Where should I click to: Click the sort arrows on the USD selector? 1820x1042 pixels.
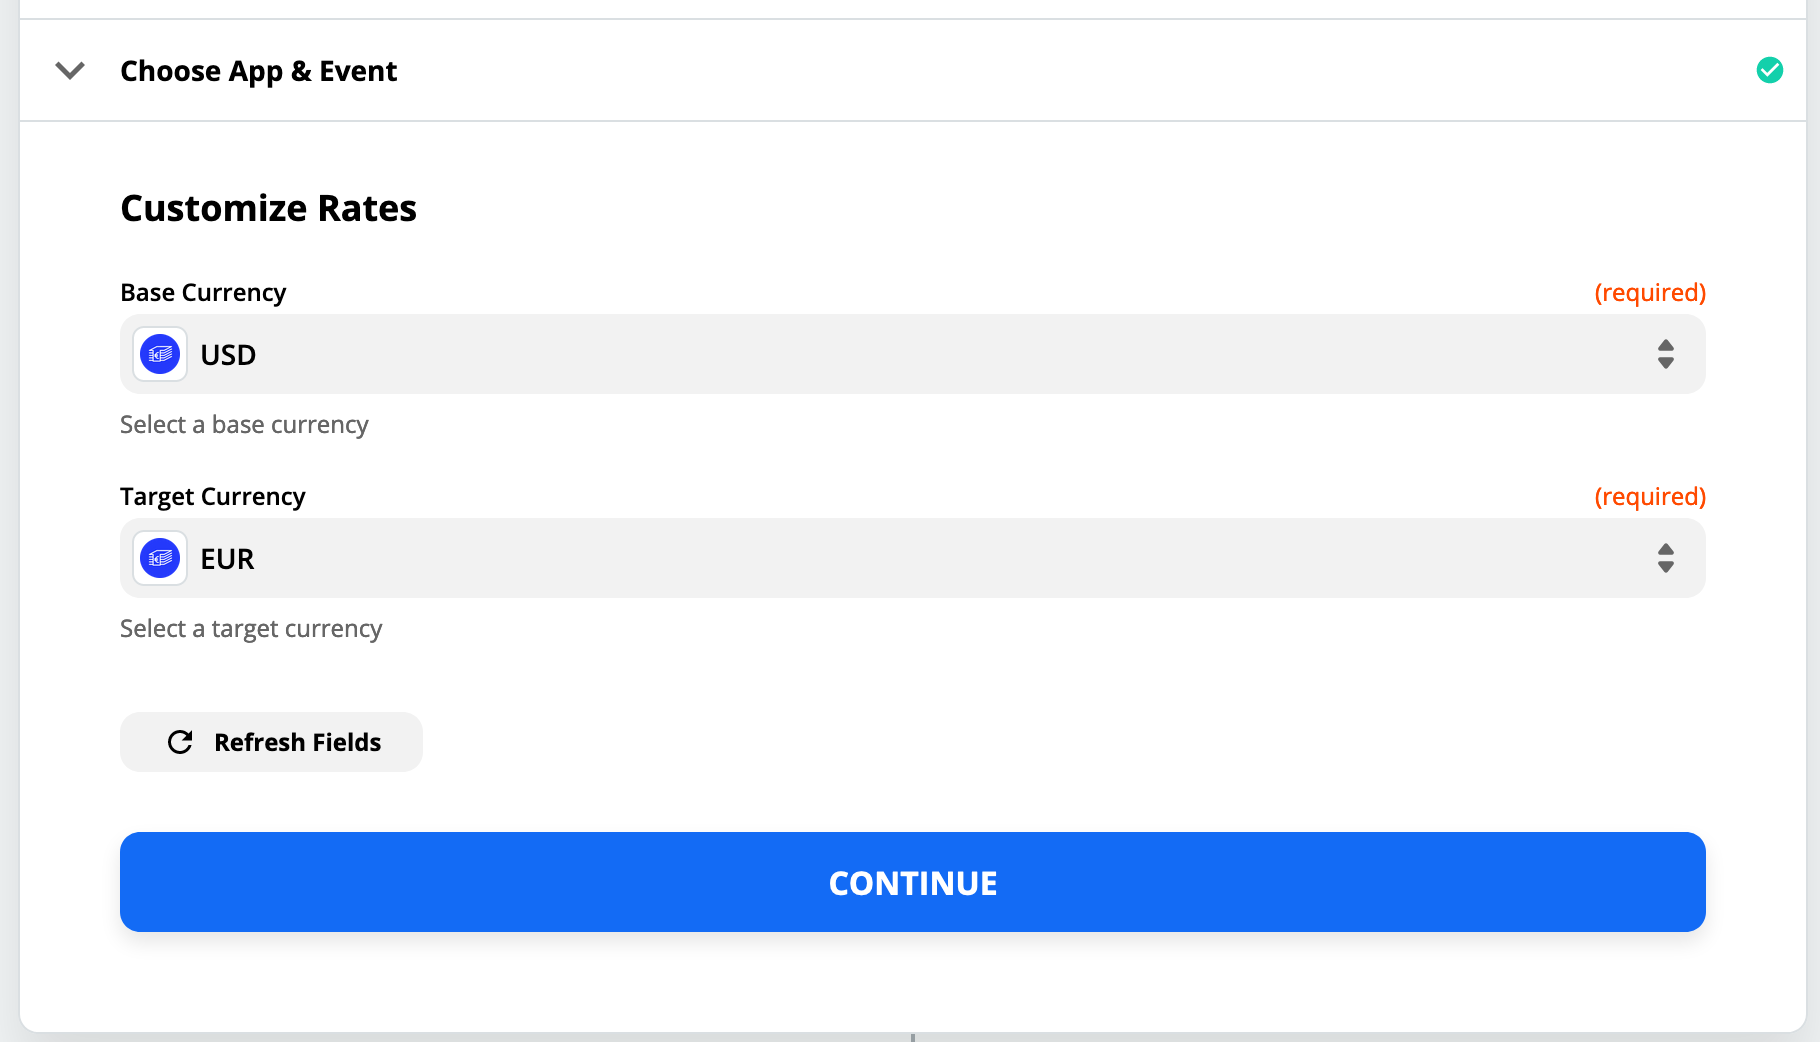(1665, 354)
